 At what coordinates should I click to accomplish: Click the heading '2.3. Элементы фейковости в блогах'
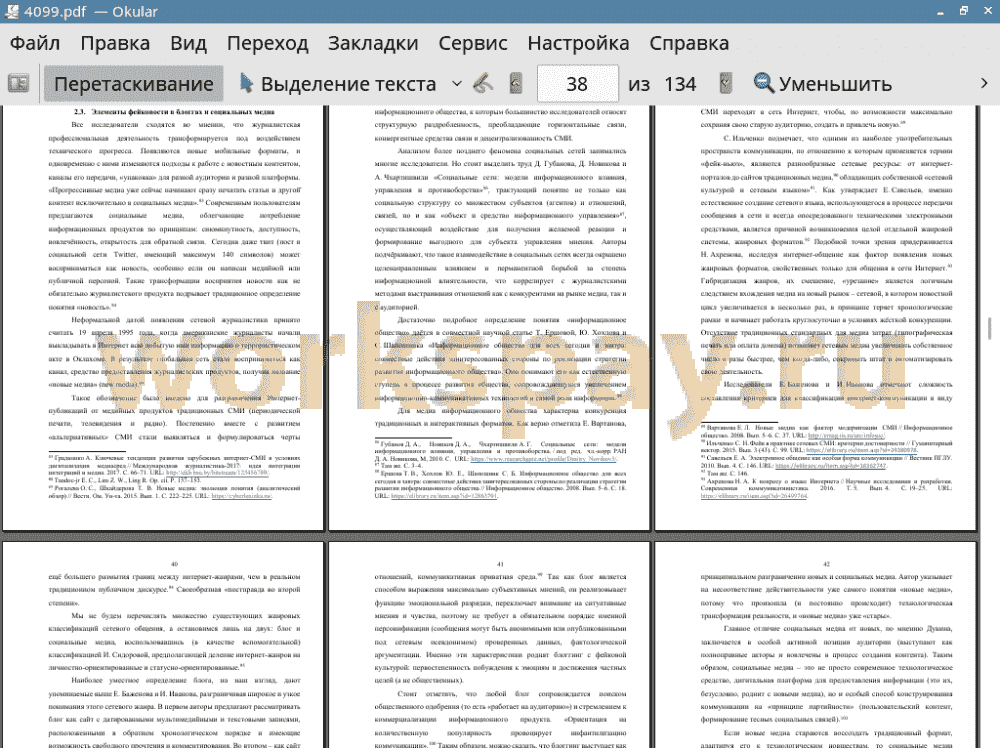pyautogui.click(x=174, y=112)
